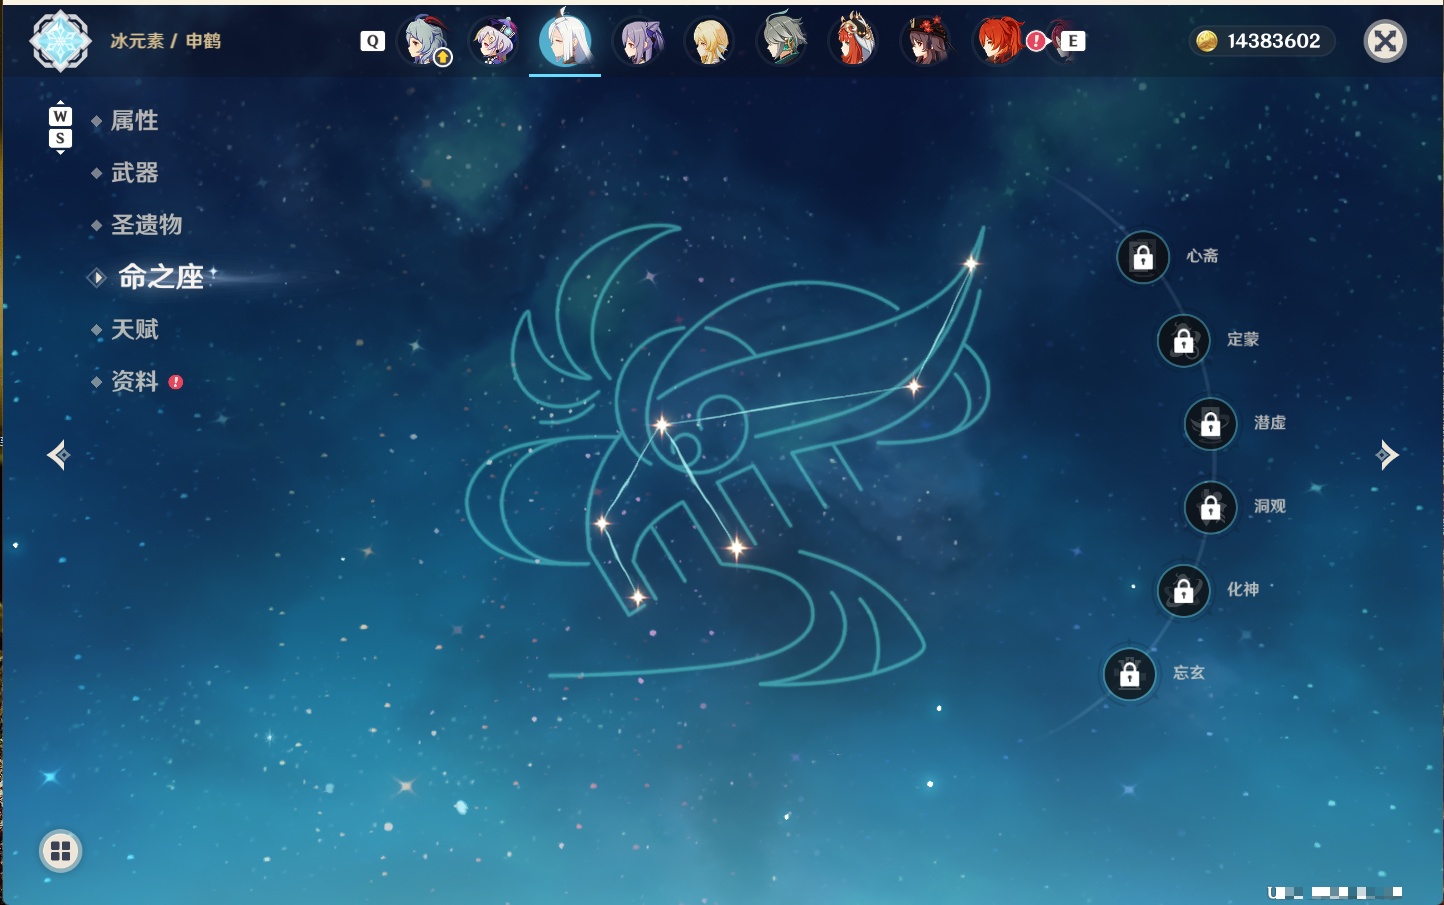Choose the red-haired character with alert badge

point(1000,41)
